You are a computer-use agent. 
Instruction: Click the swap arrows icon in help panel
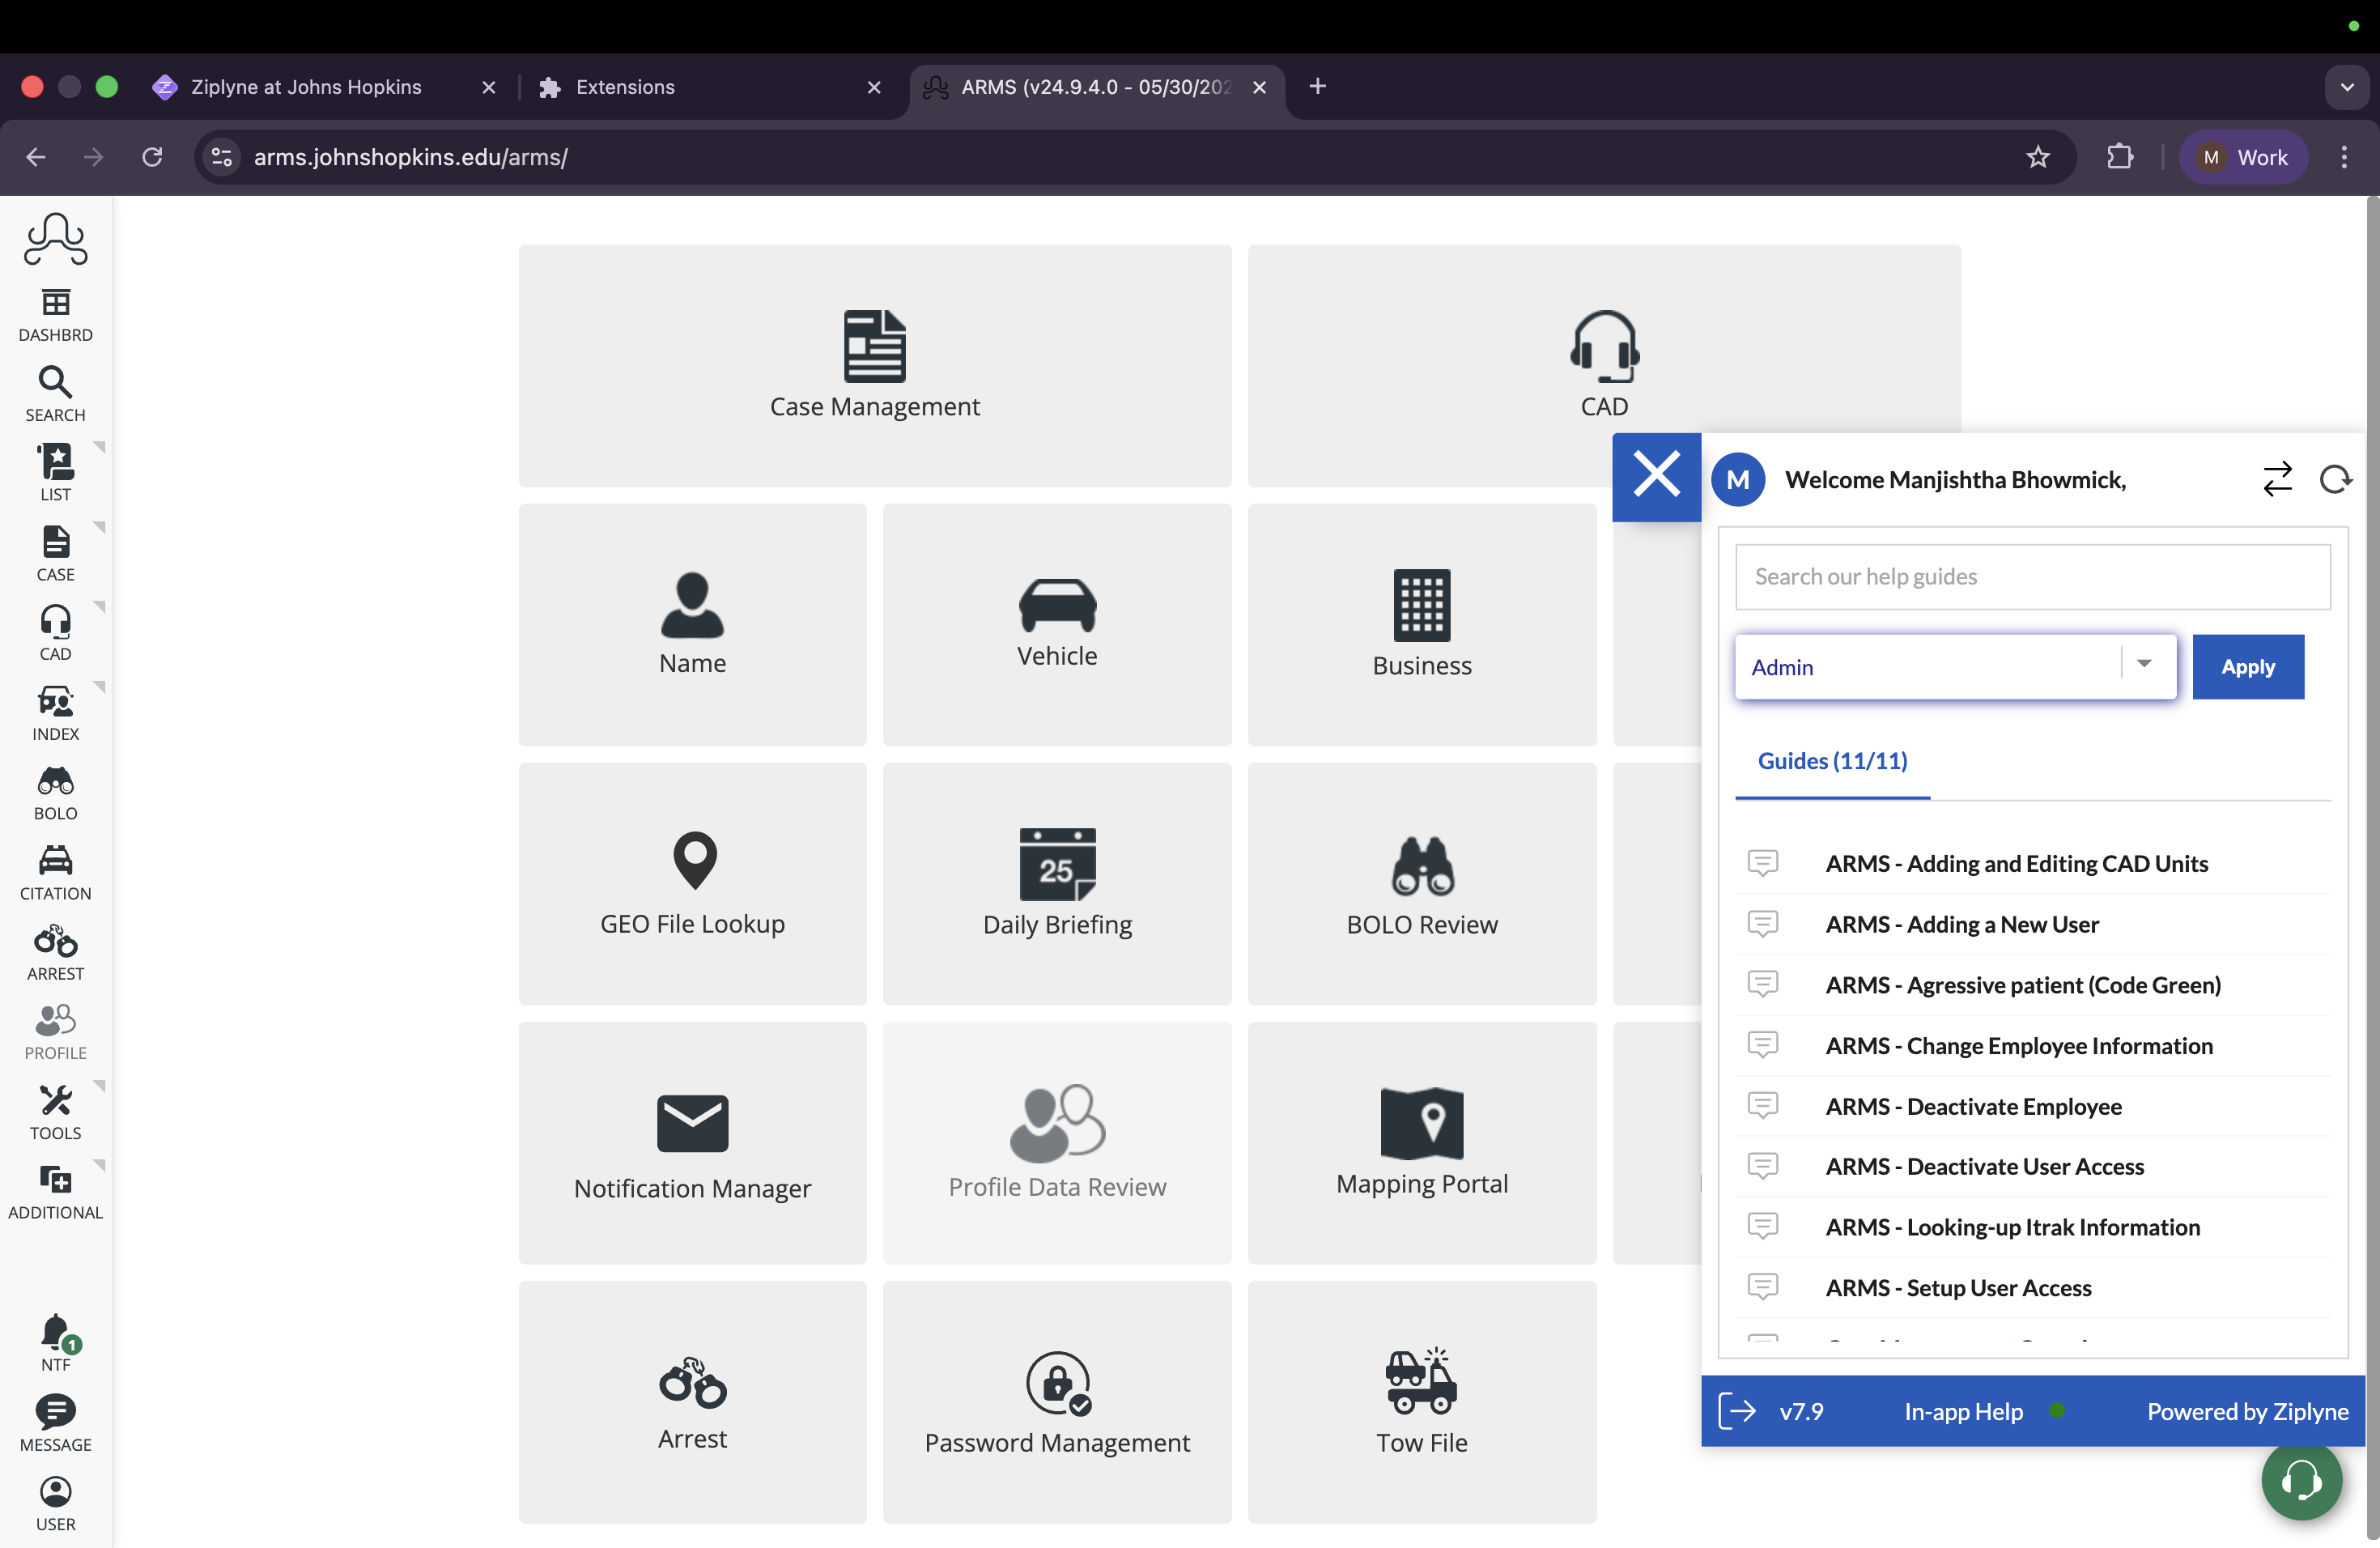click(2277, 480)
